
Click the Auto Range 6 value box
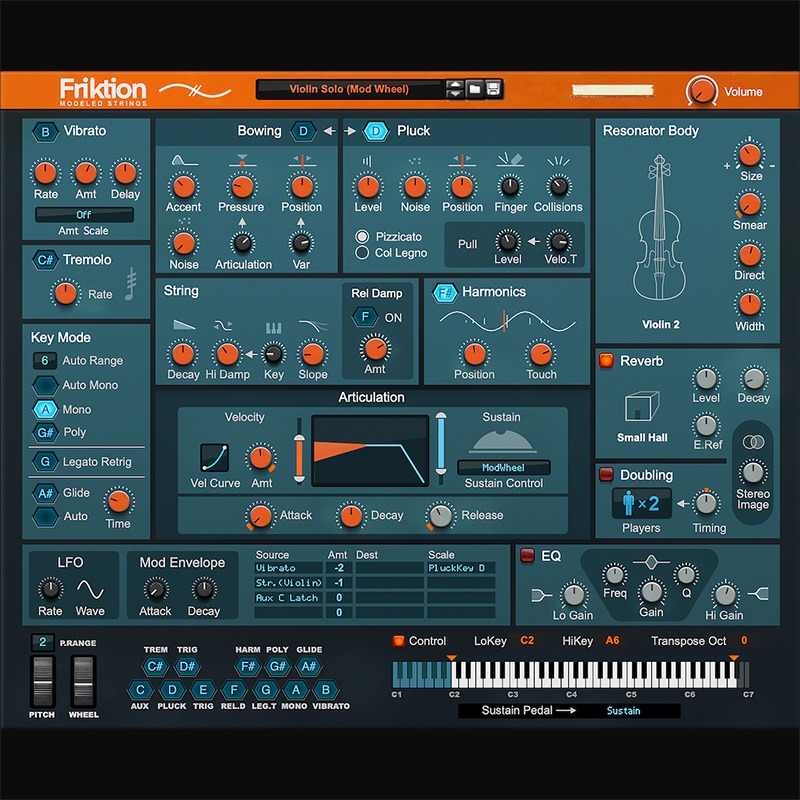pyautogui.click(x=44, y=361)
